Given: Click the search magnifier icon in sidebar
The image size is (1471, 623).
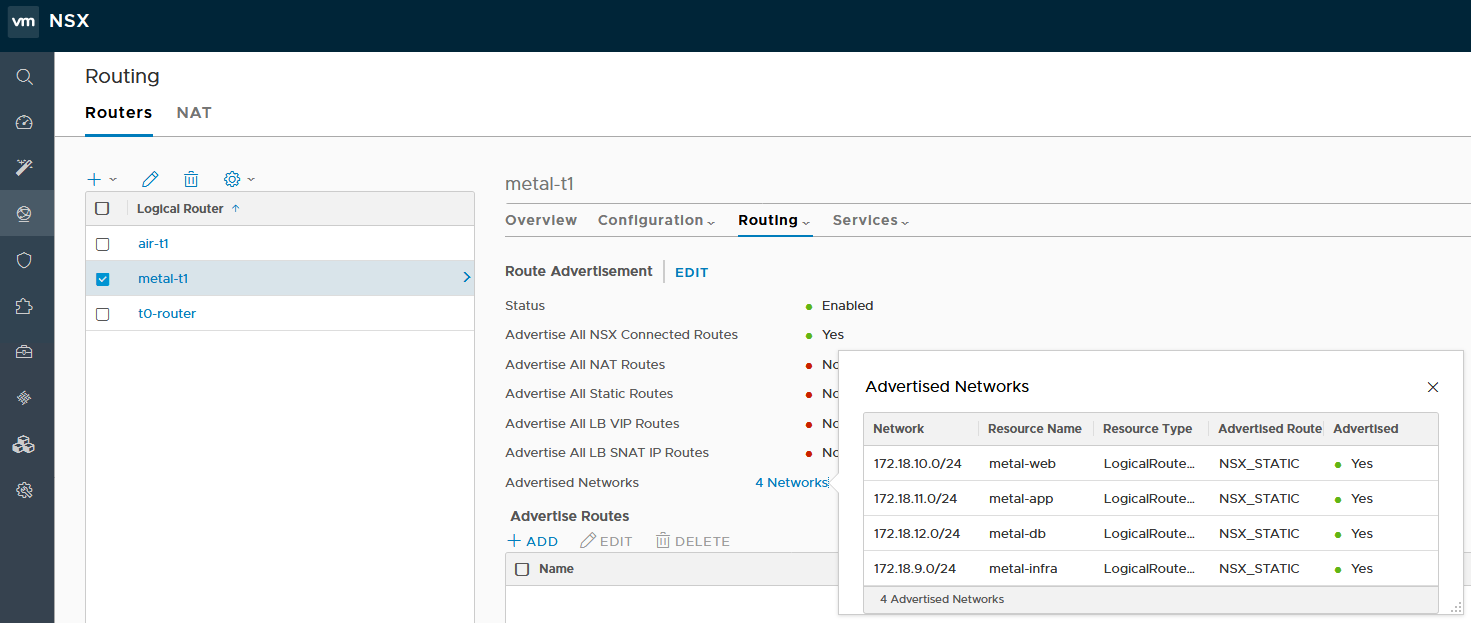Looking at the screenshot, I should 25,77.
